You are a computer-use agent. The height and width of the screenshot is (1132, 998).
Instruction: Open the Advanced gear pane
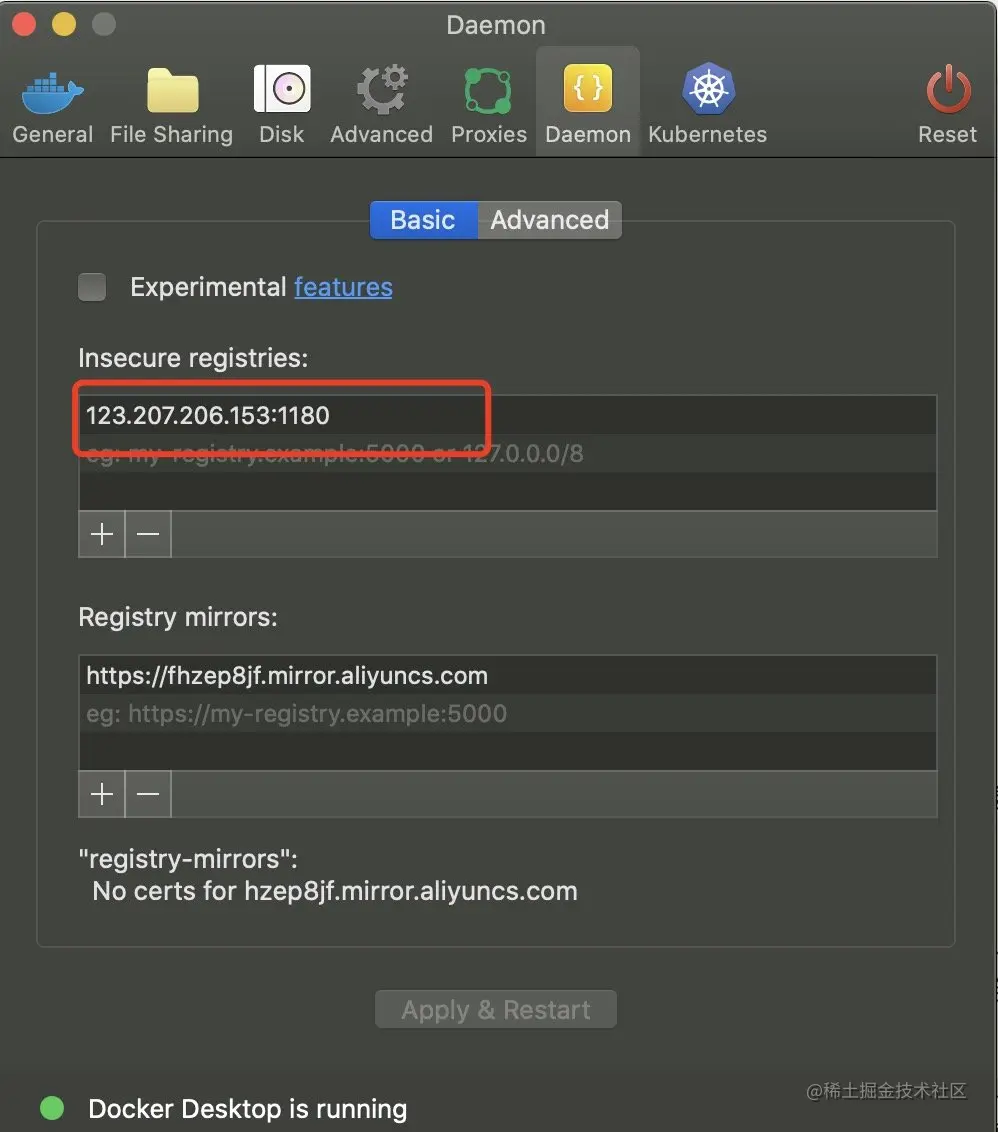coord(381,105)
